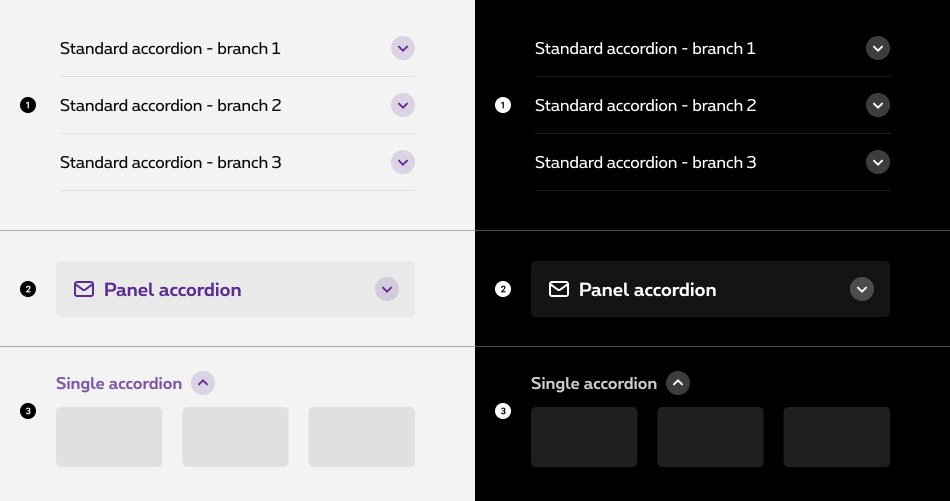This screenshot has height=501, width=950.
Task: Open the light Panel accordion chevron
Action: point(387,289)
